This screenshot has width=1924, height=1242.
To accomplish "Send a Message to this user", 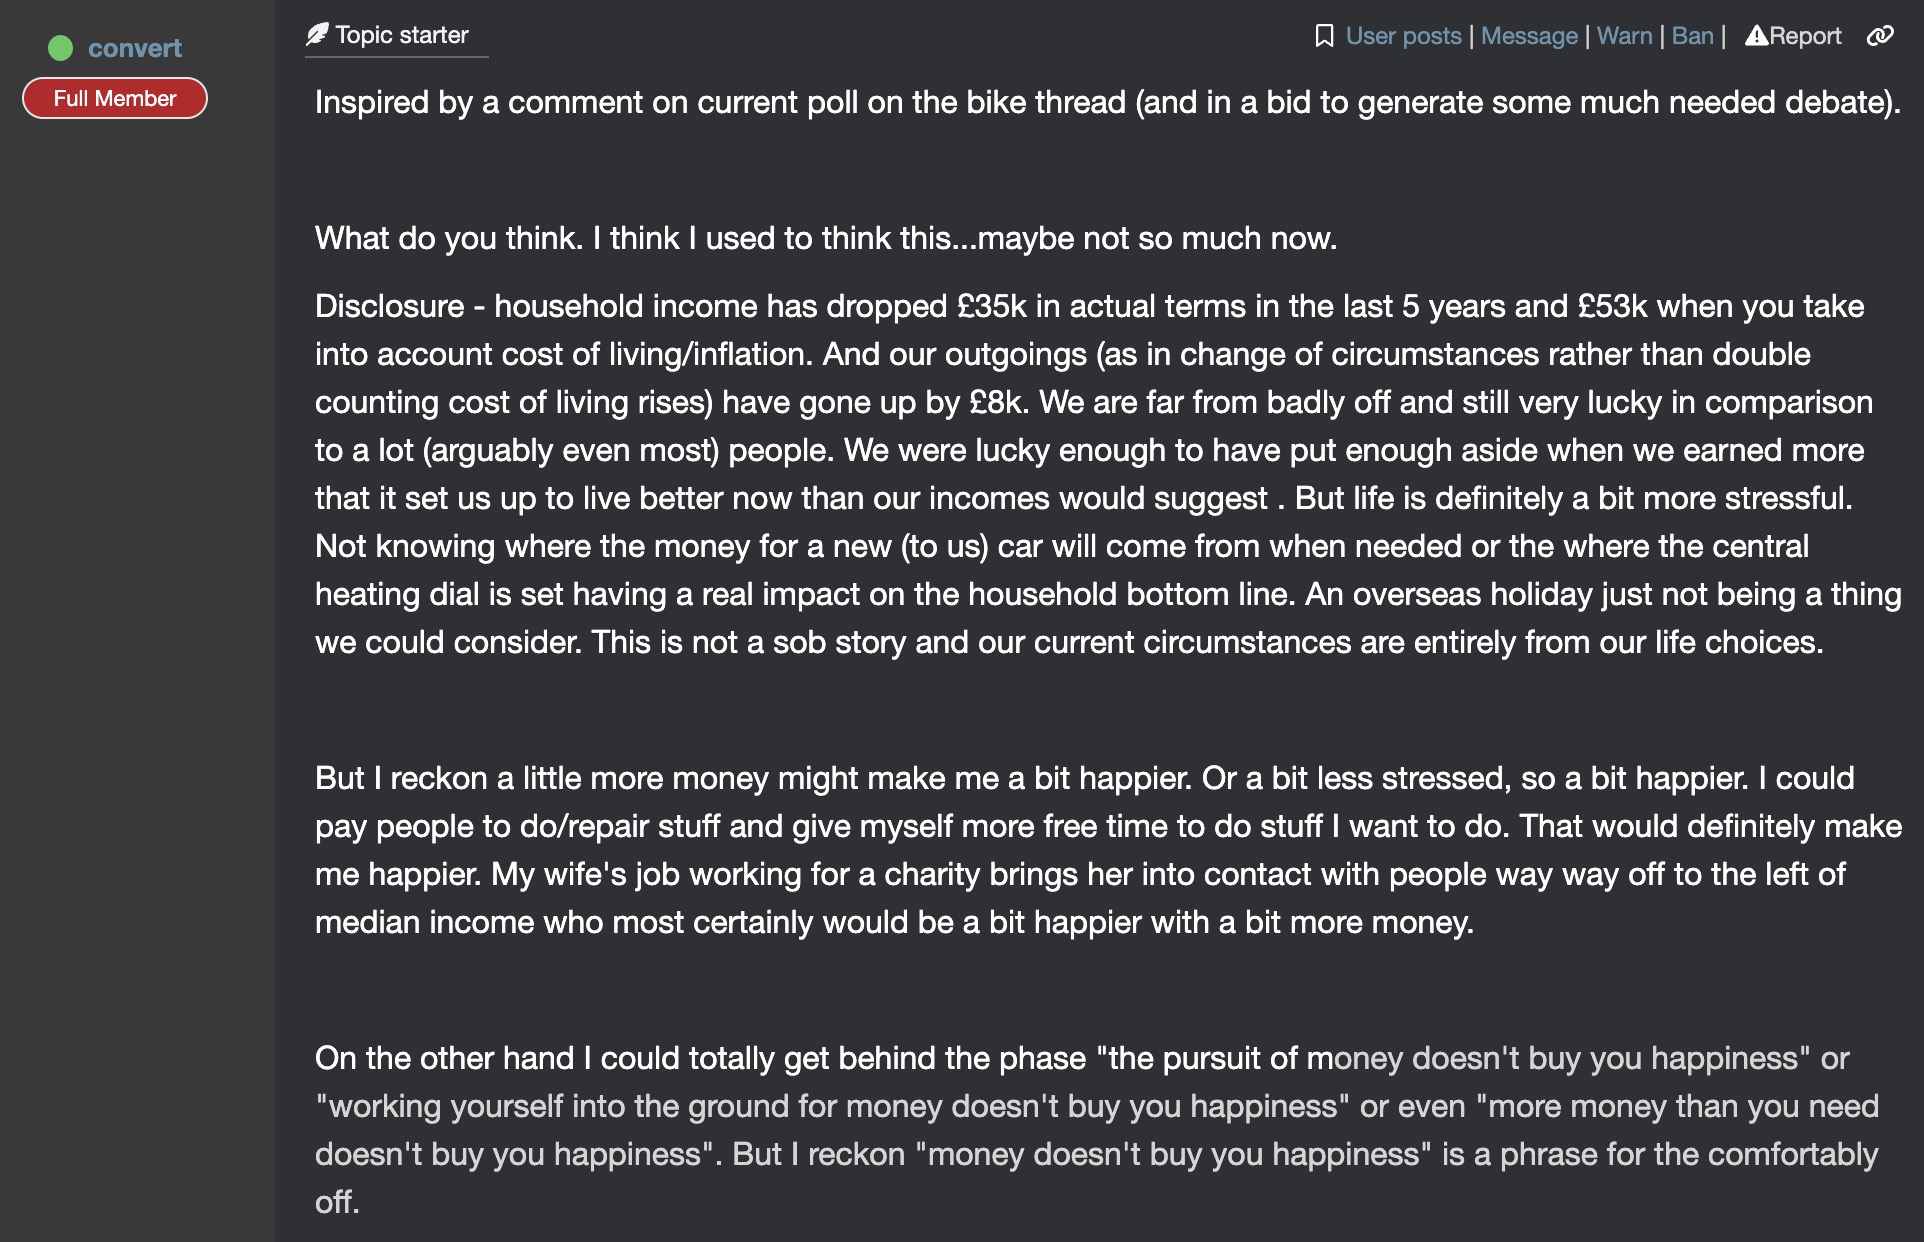I will (x=1529, y=36).
